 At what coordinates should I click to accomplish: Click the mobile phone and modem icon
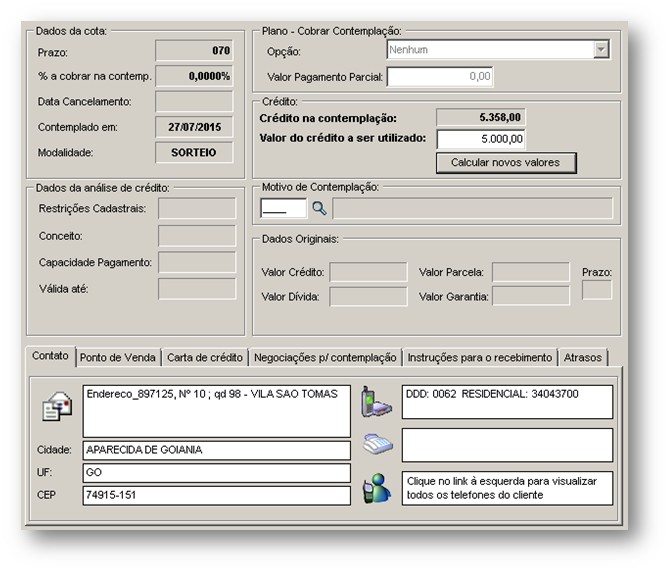click(x=376, y=402)
